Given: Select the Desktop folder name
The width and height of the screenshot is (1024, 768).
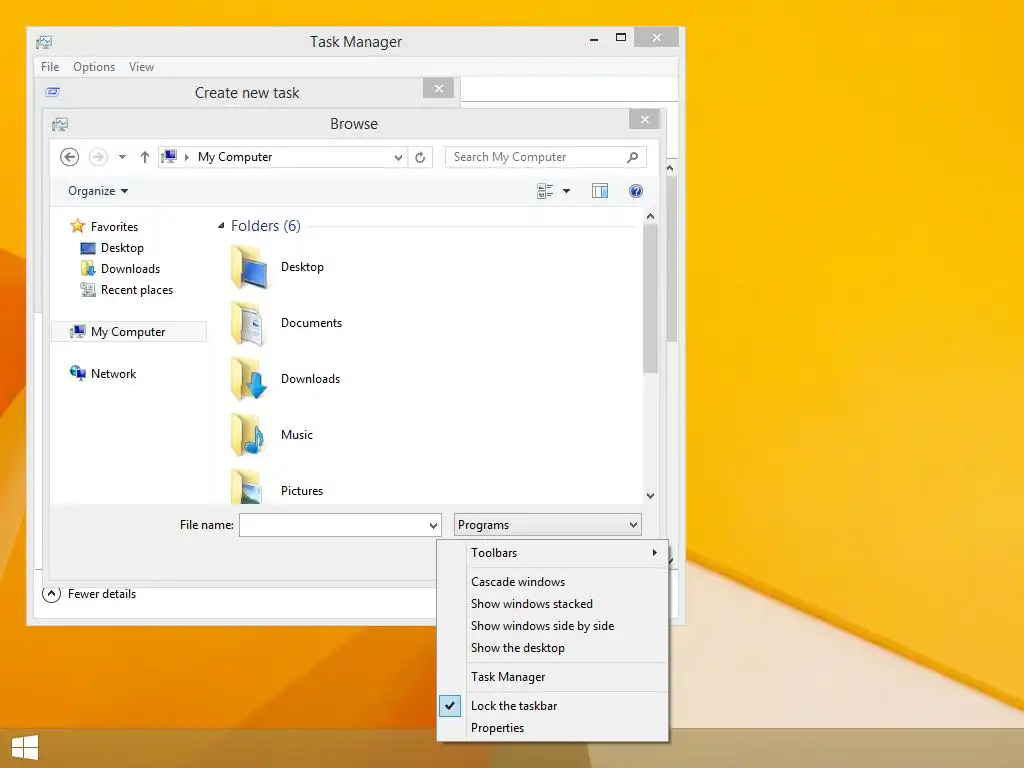Looking at the screenshot, I should point(302,266).
